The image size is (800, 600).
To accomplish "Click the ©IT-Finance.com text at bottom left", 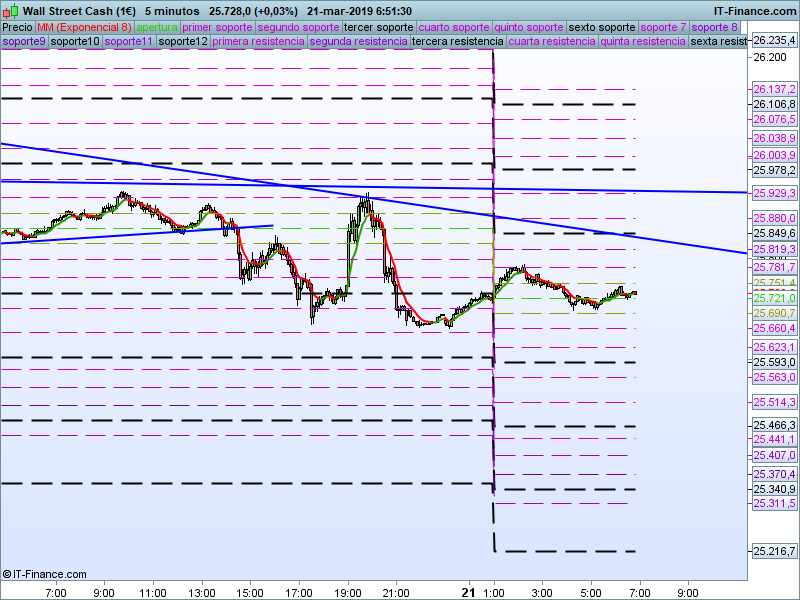I will click(x=44, y=574).
